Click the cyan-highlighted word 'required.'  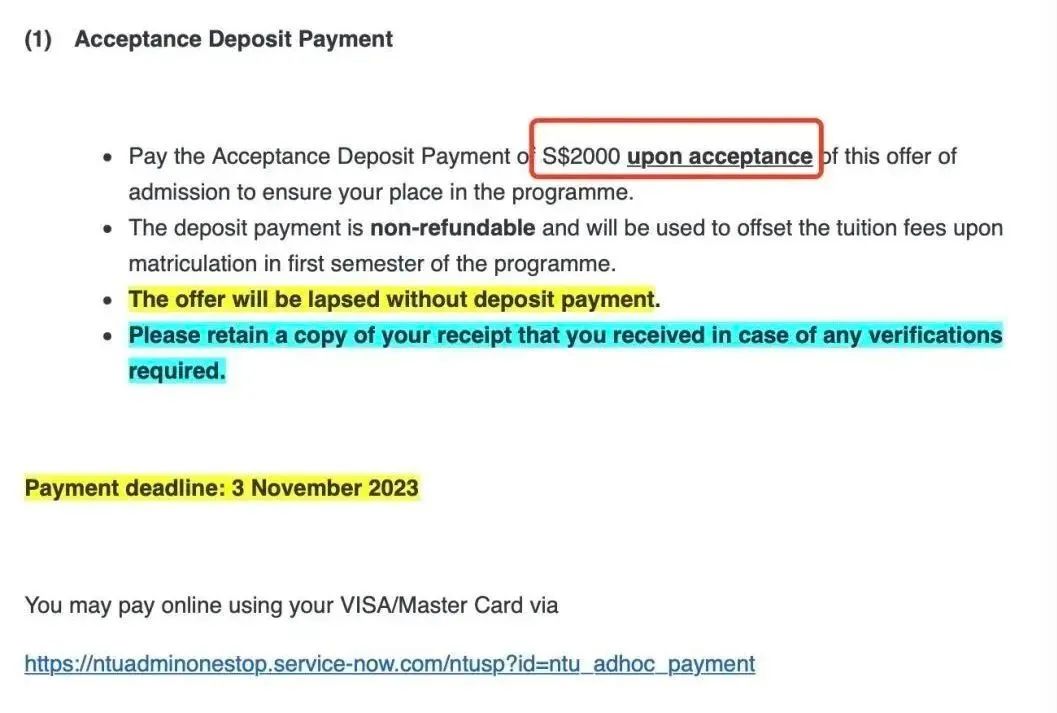click(x=177, y=371)
